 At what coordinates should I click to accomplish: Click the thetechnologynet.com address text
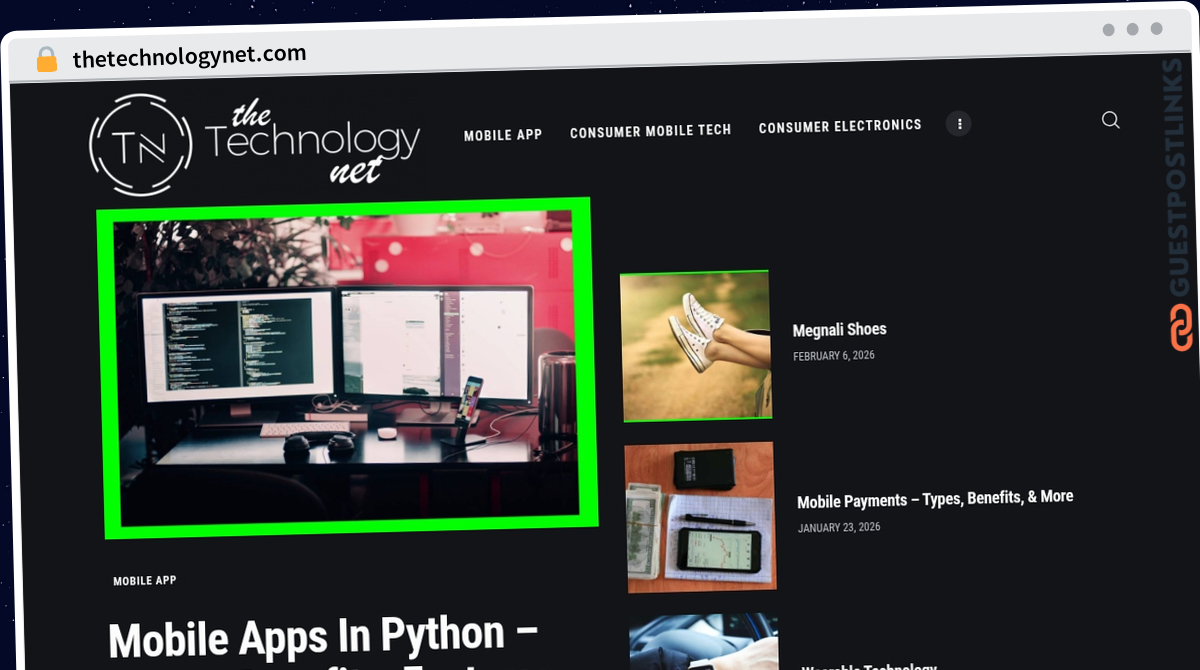[x=189, y=56]
